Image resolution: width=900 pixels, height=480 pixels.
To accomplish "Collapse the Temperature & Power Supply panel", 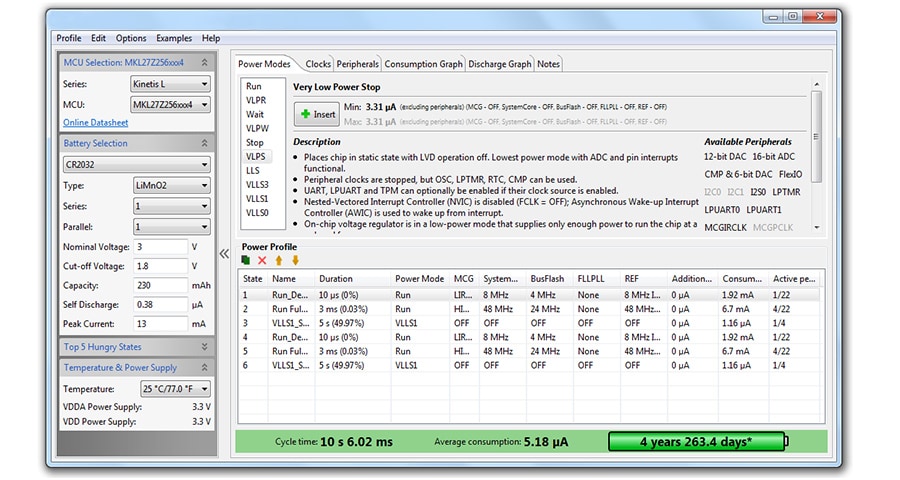I will pos(204,368).
